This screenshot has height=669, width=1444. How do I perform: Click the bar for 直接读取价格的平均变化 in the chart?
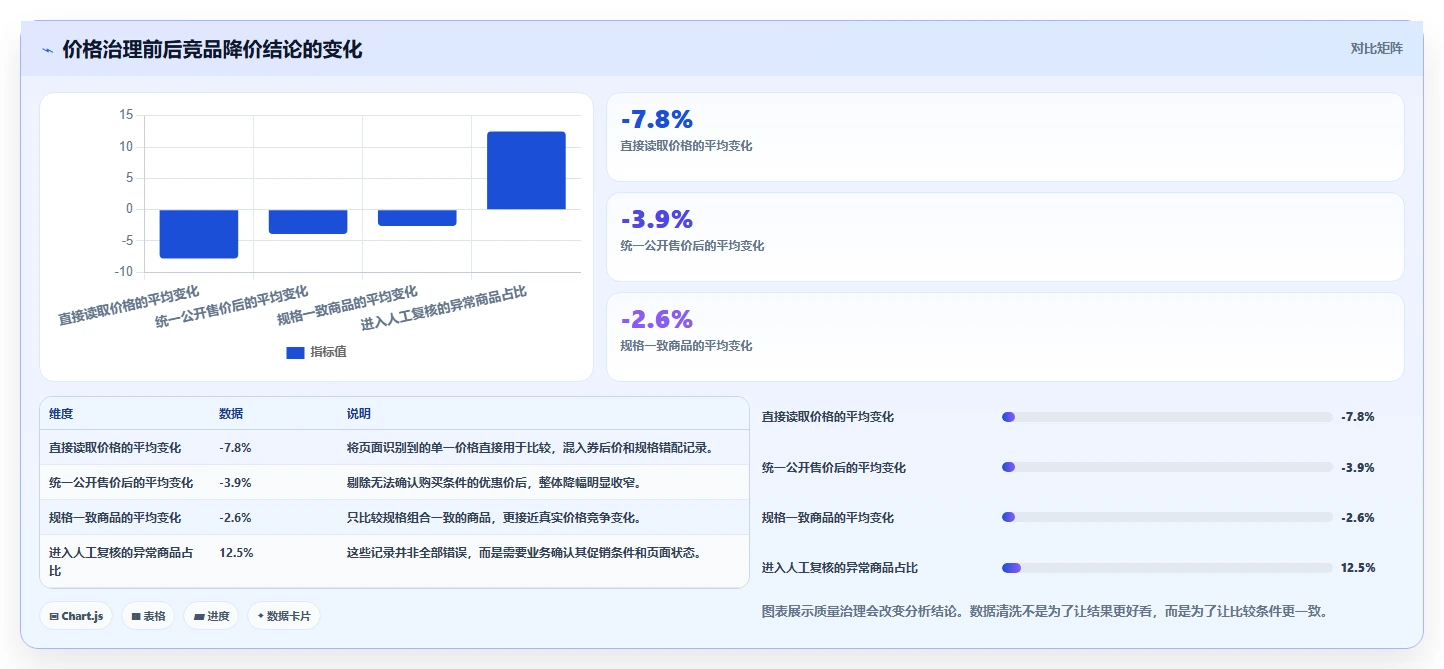click(x=199, y=234)
